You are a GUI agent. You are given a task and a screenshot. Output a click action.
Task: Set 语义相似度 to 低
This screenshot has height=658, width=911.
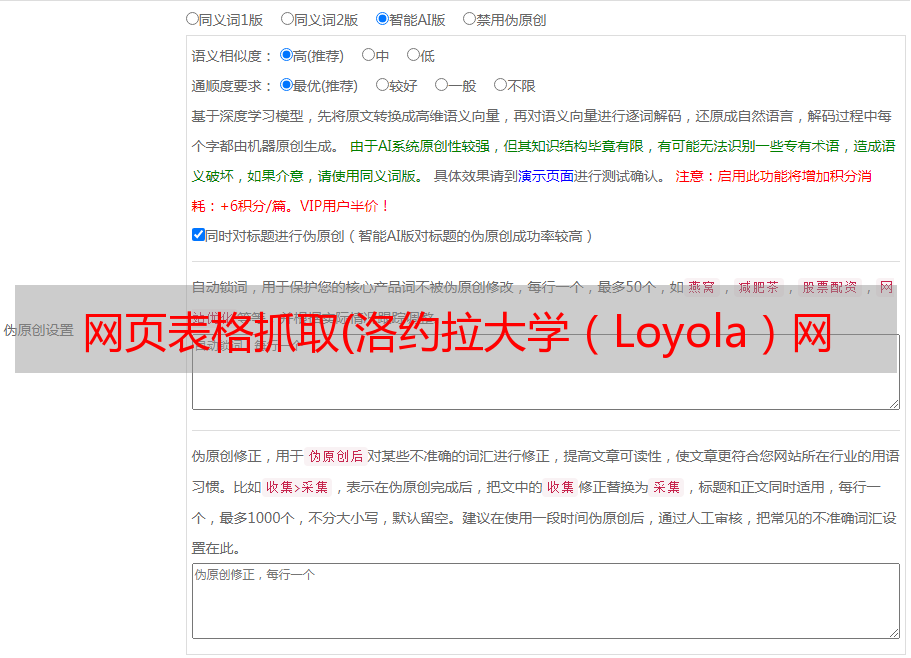coord(413,55)
